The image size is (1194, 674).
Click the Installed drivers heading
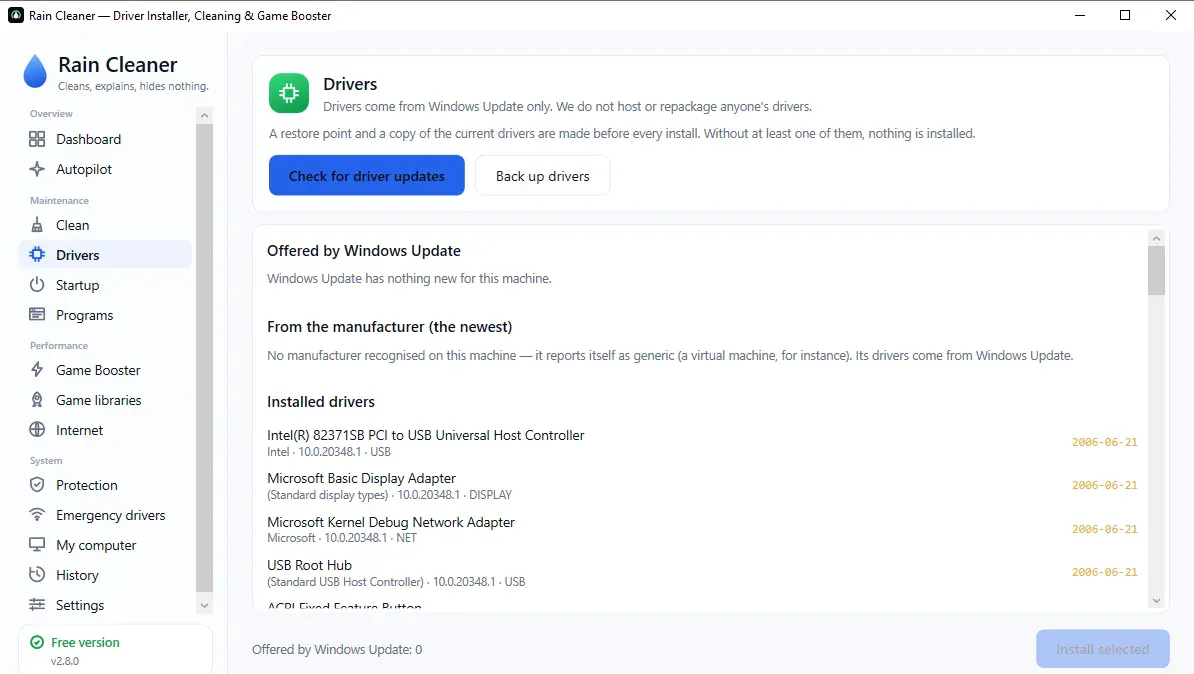pyautogui.click(x=321, y=401)
